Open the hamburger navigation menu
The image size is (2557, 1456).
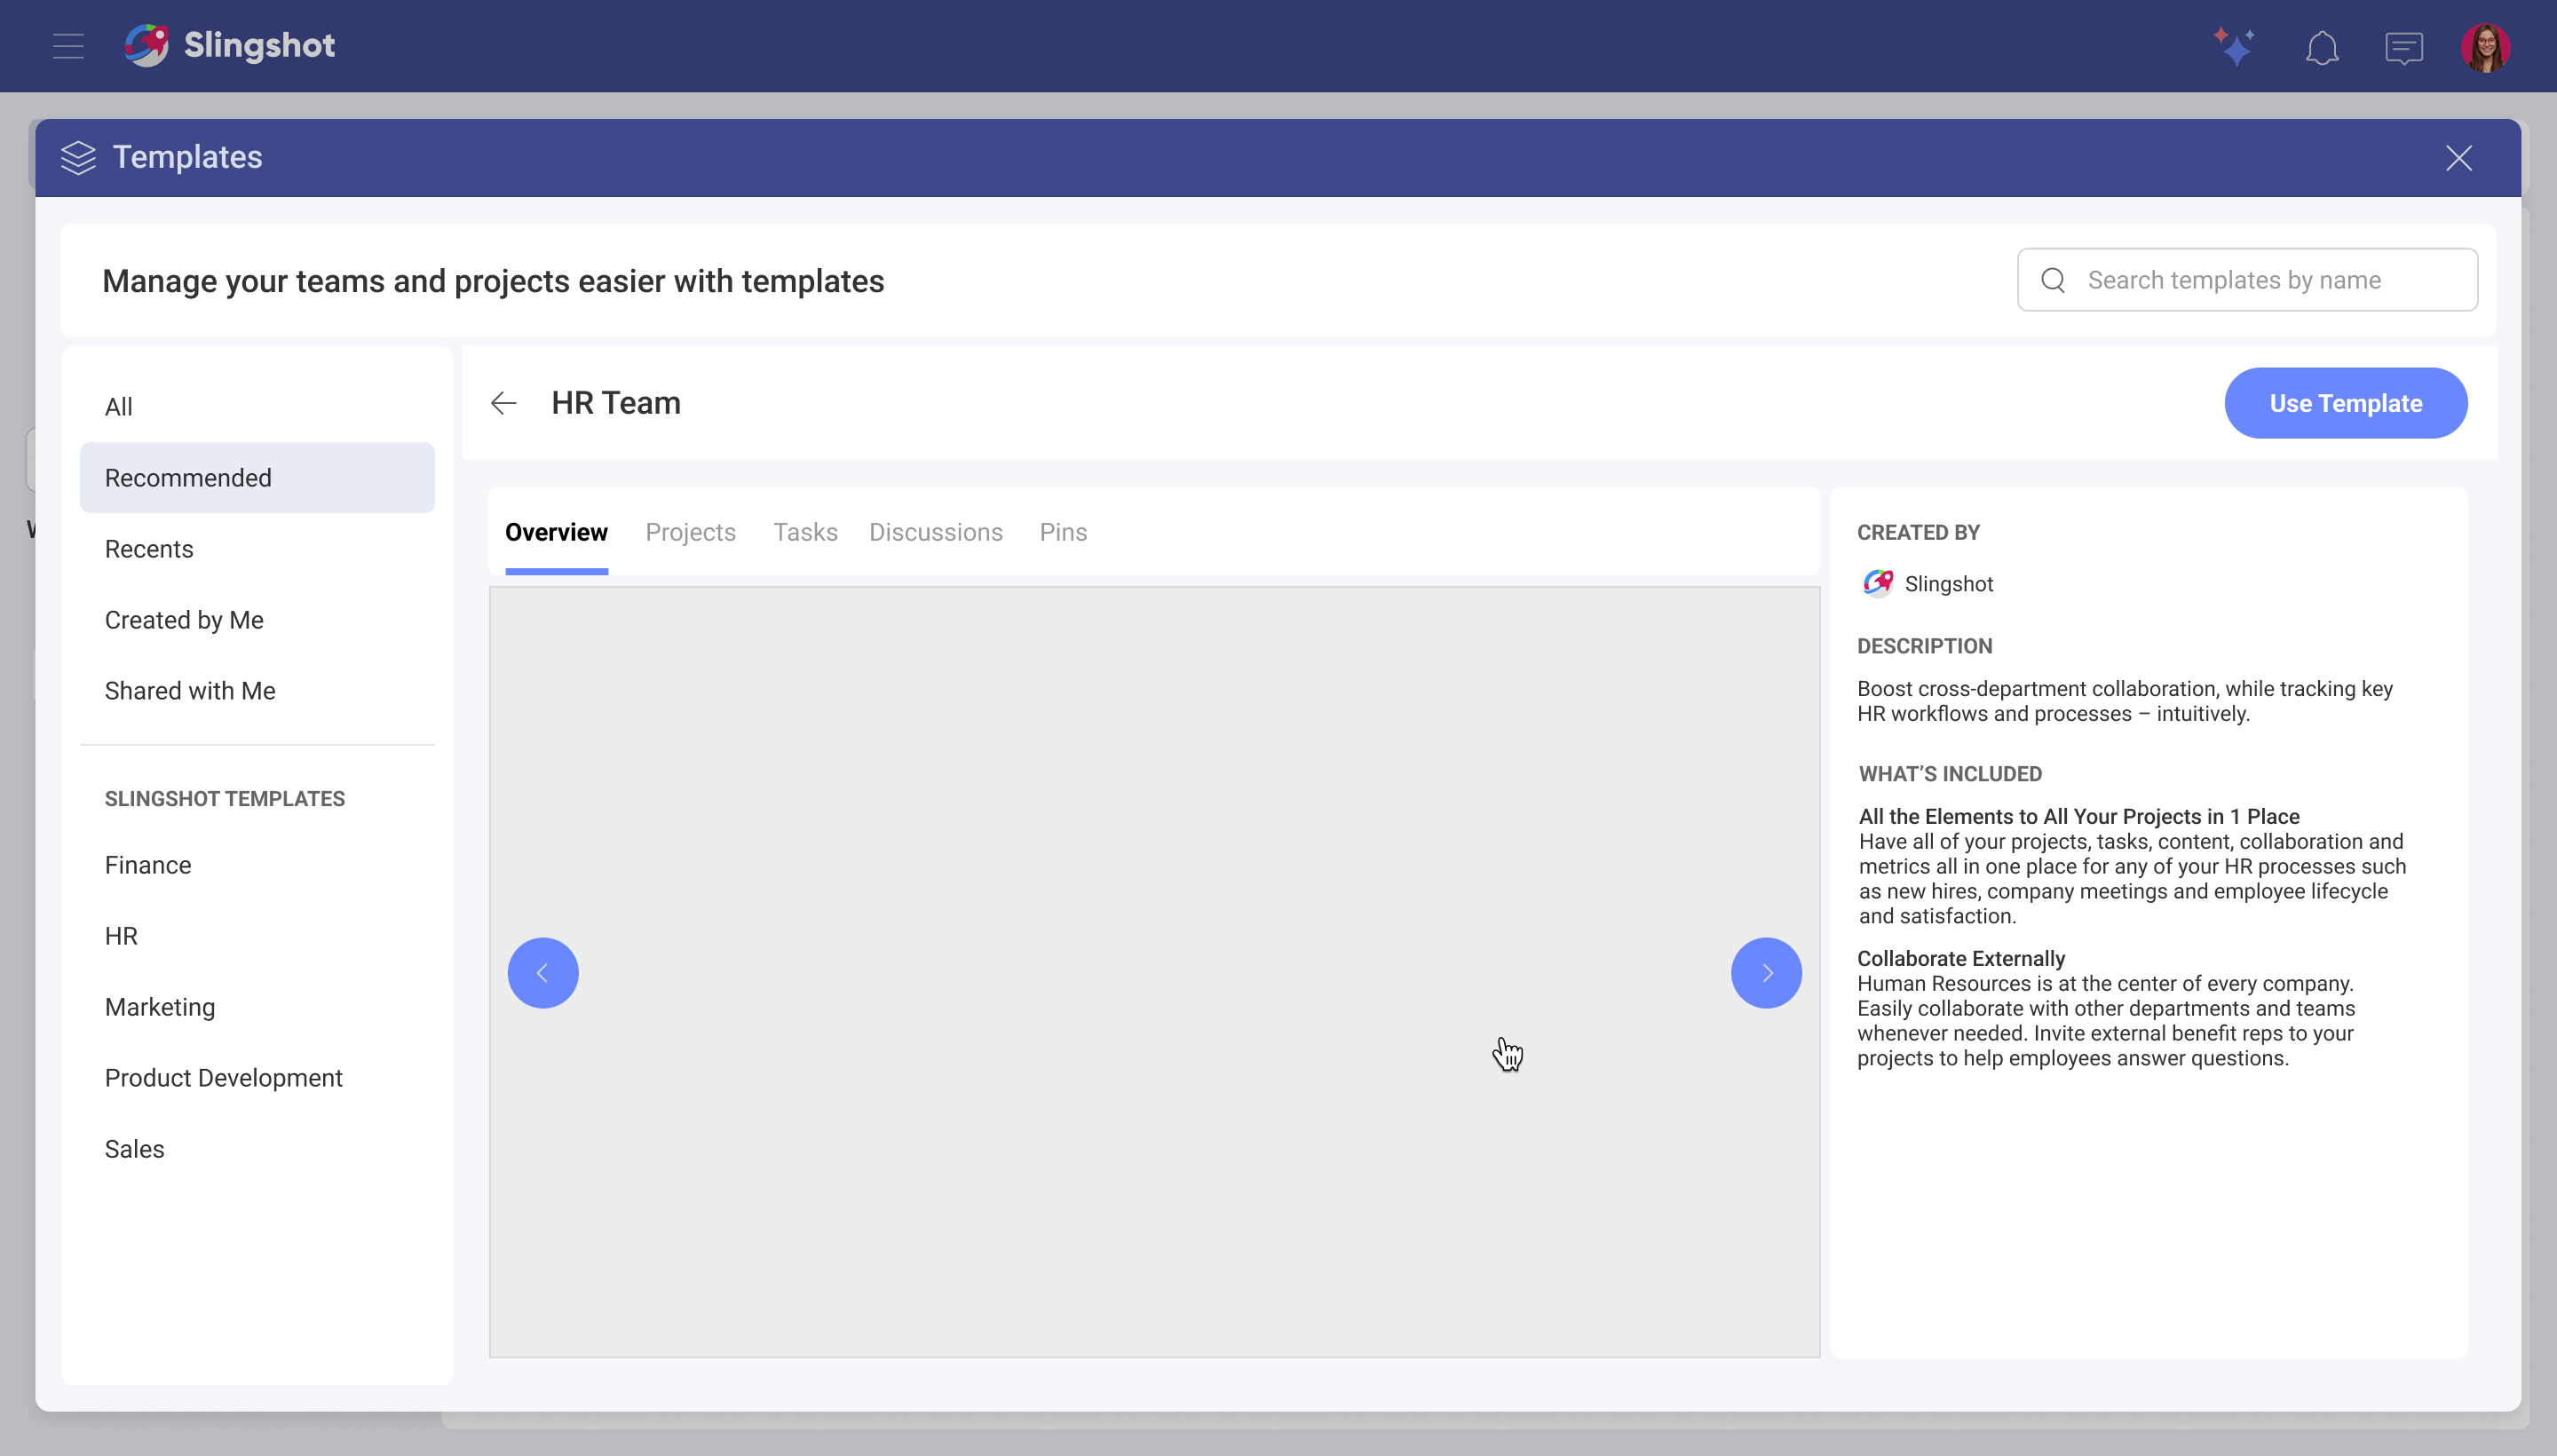pos(68,46)
